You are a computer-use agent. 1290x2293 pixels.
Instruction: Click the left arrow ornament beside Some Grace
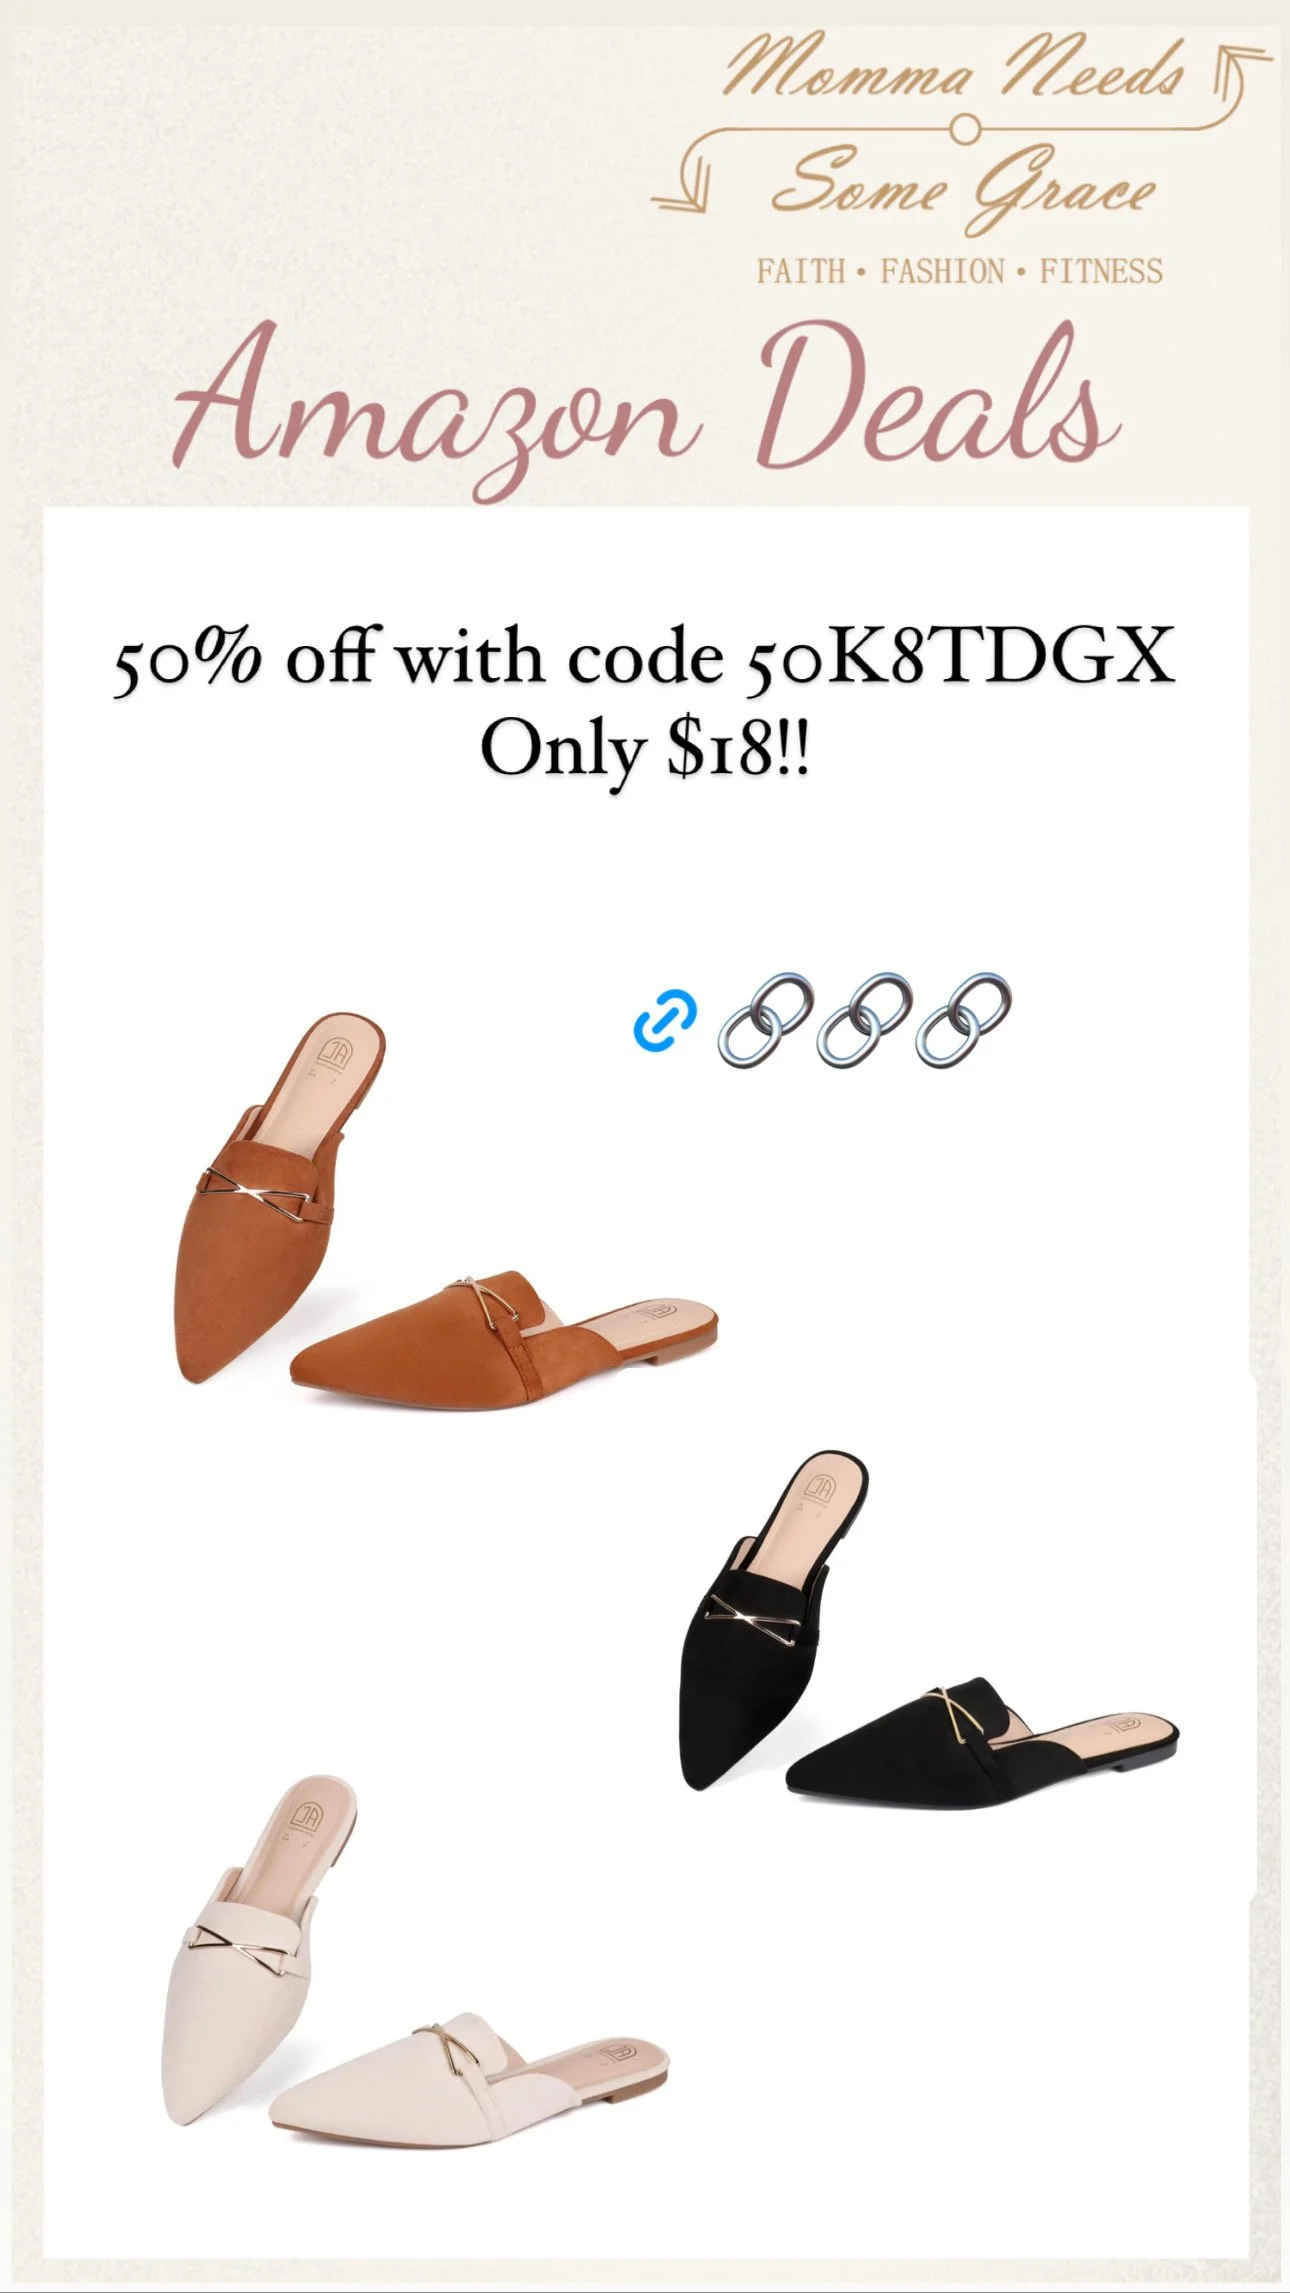pos(682,186)
